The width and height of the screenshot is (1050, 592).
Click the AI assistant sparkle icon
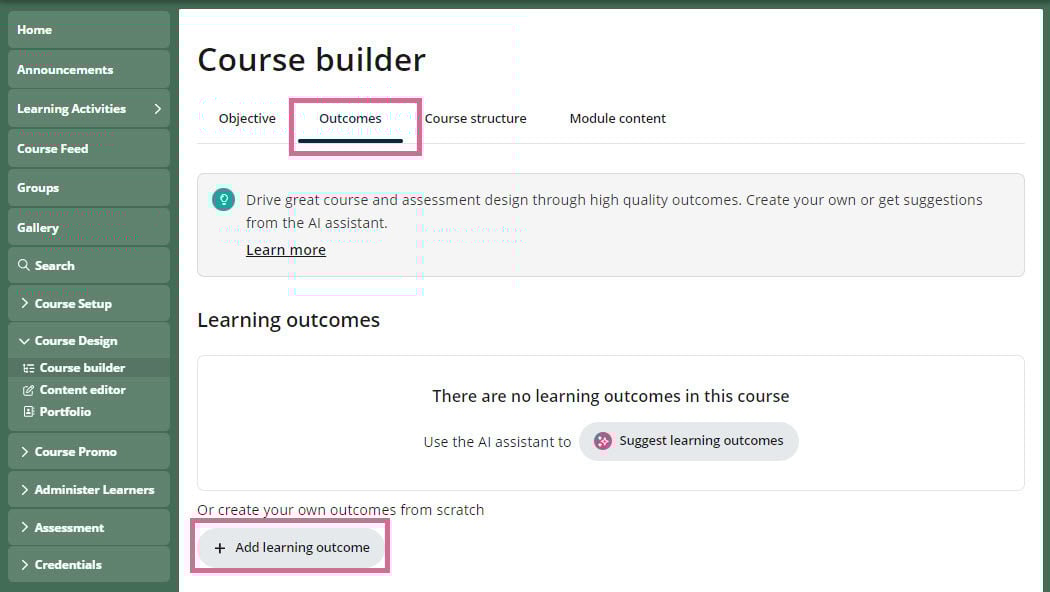603,441
